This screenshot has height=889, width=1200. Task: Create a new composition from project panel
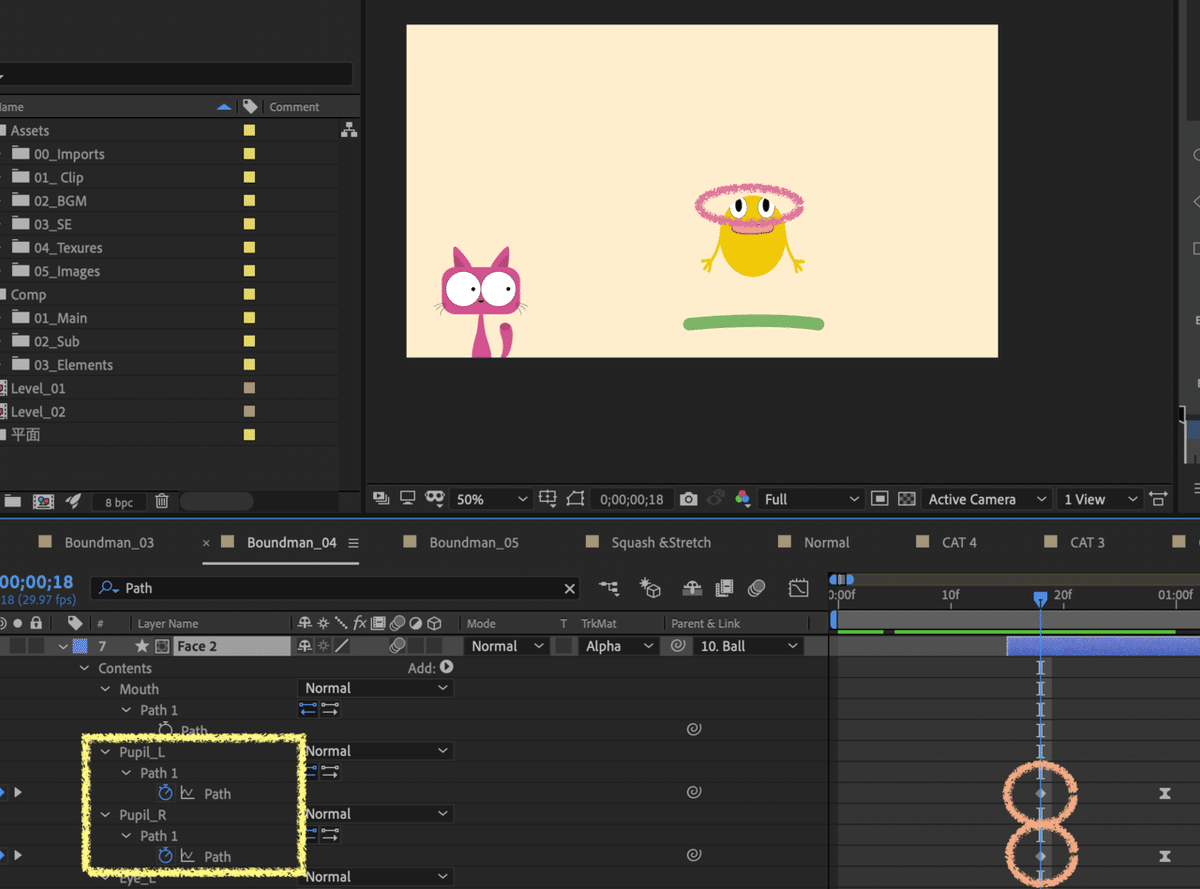(43, 501)
